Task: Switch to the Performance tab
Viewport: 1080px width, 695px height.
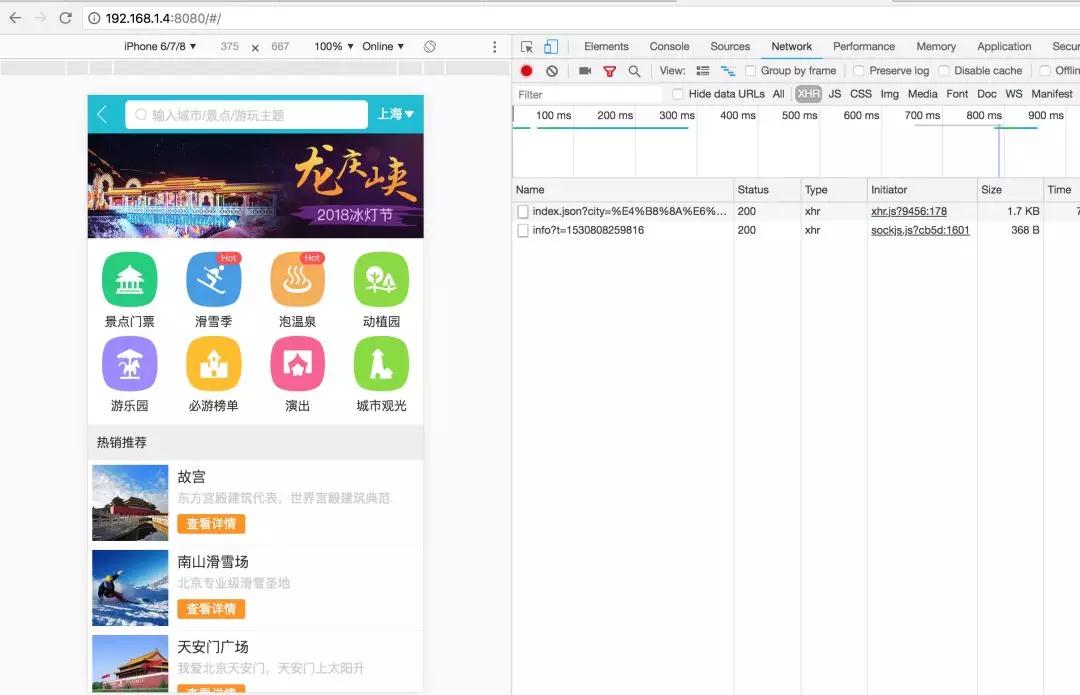Action: pos(864,46)
